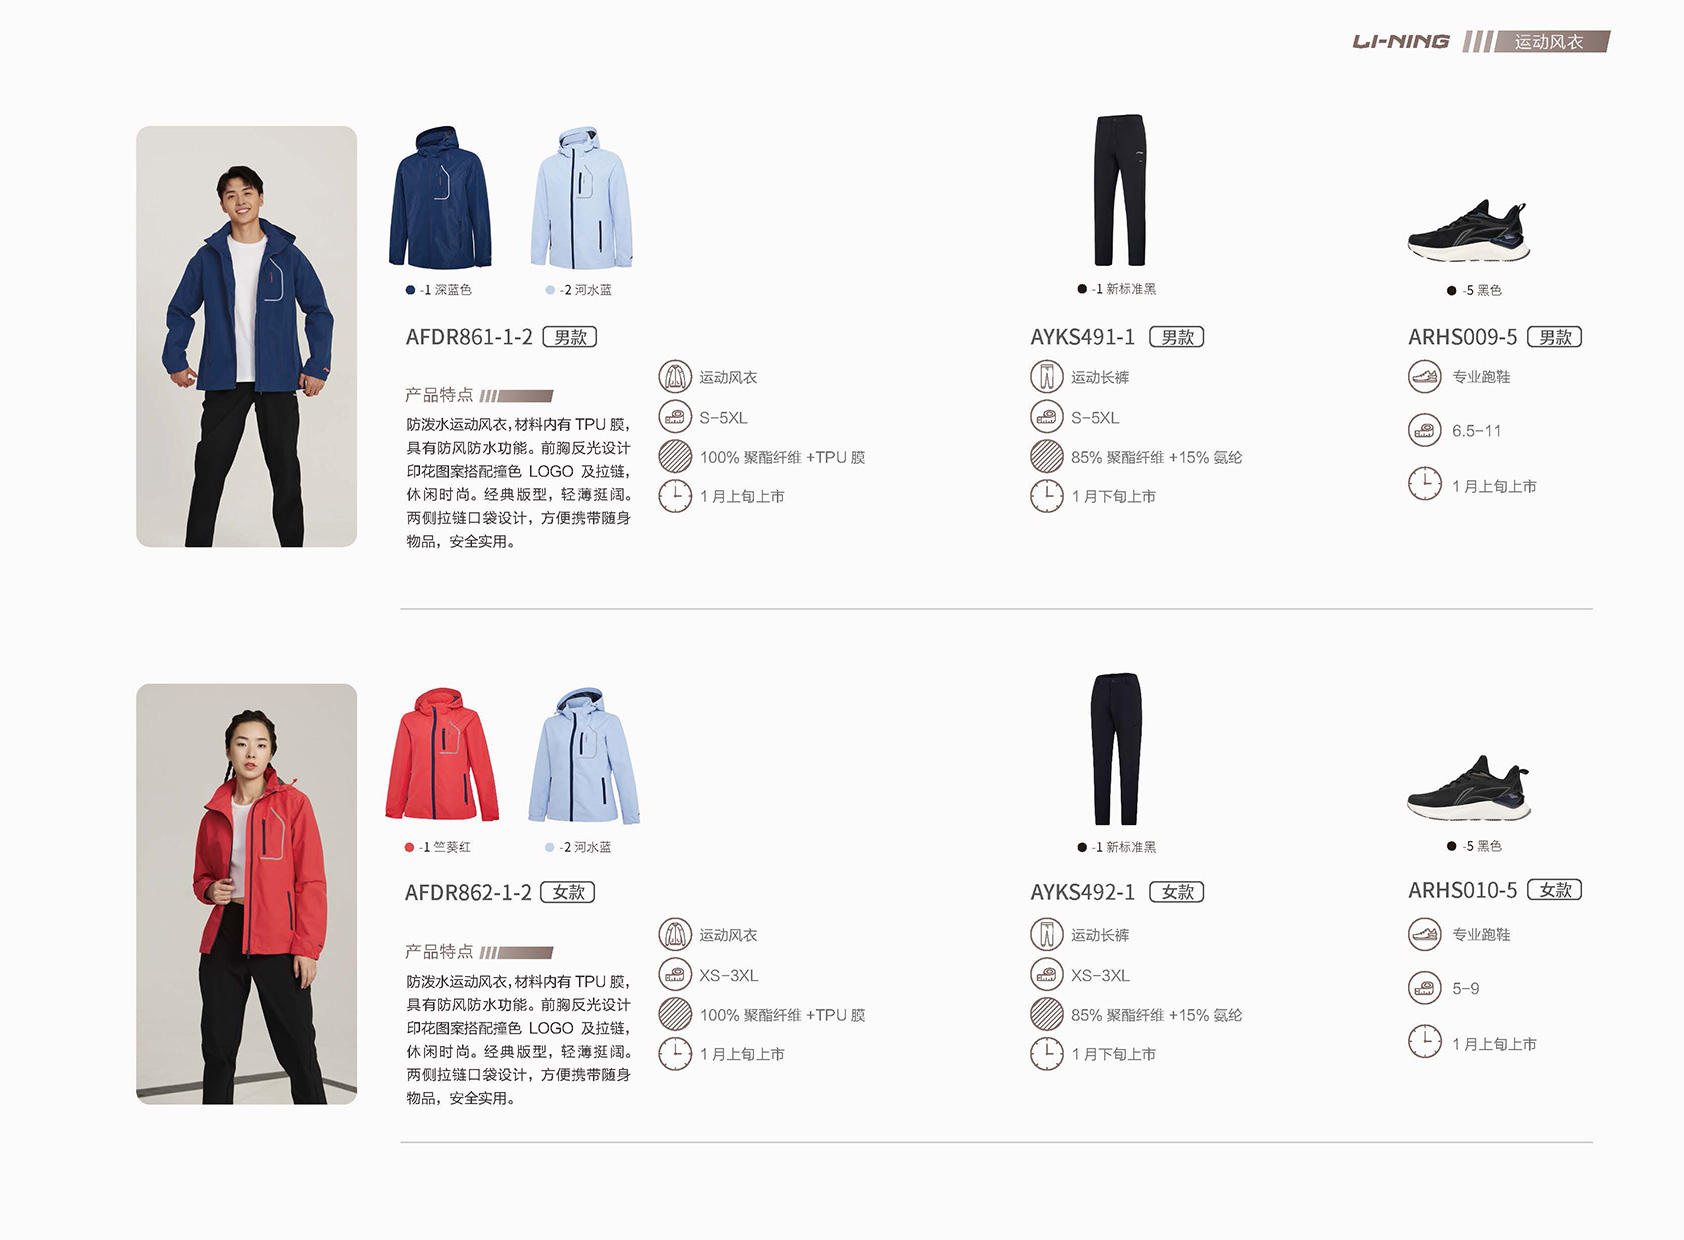
Task: Click the fabric icon by men's jacket 100% 聚酯纤维 +TPU 膜
Action: click(675, 457)
